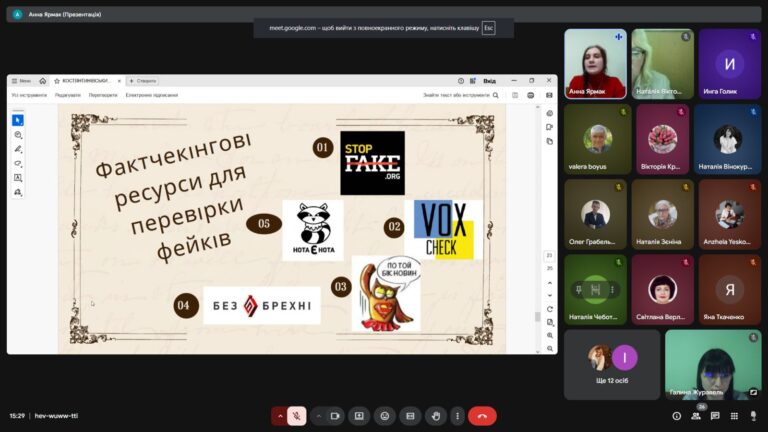Select the КОСТЯНТИНІВСЬКИЙ document tab
Screen dimensions: 768x432
pyautogui.click(x=87, y=81)
